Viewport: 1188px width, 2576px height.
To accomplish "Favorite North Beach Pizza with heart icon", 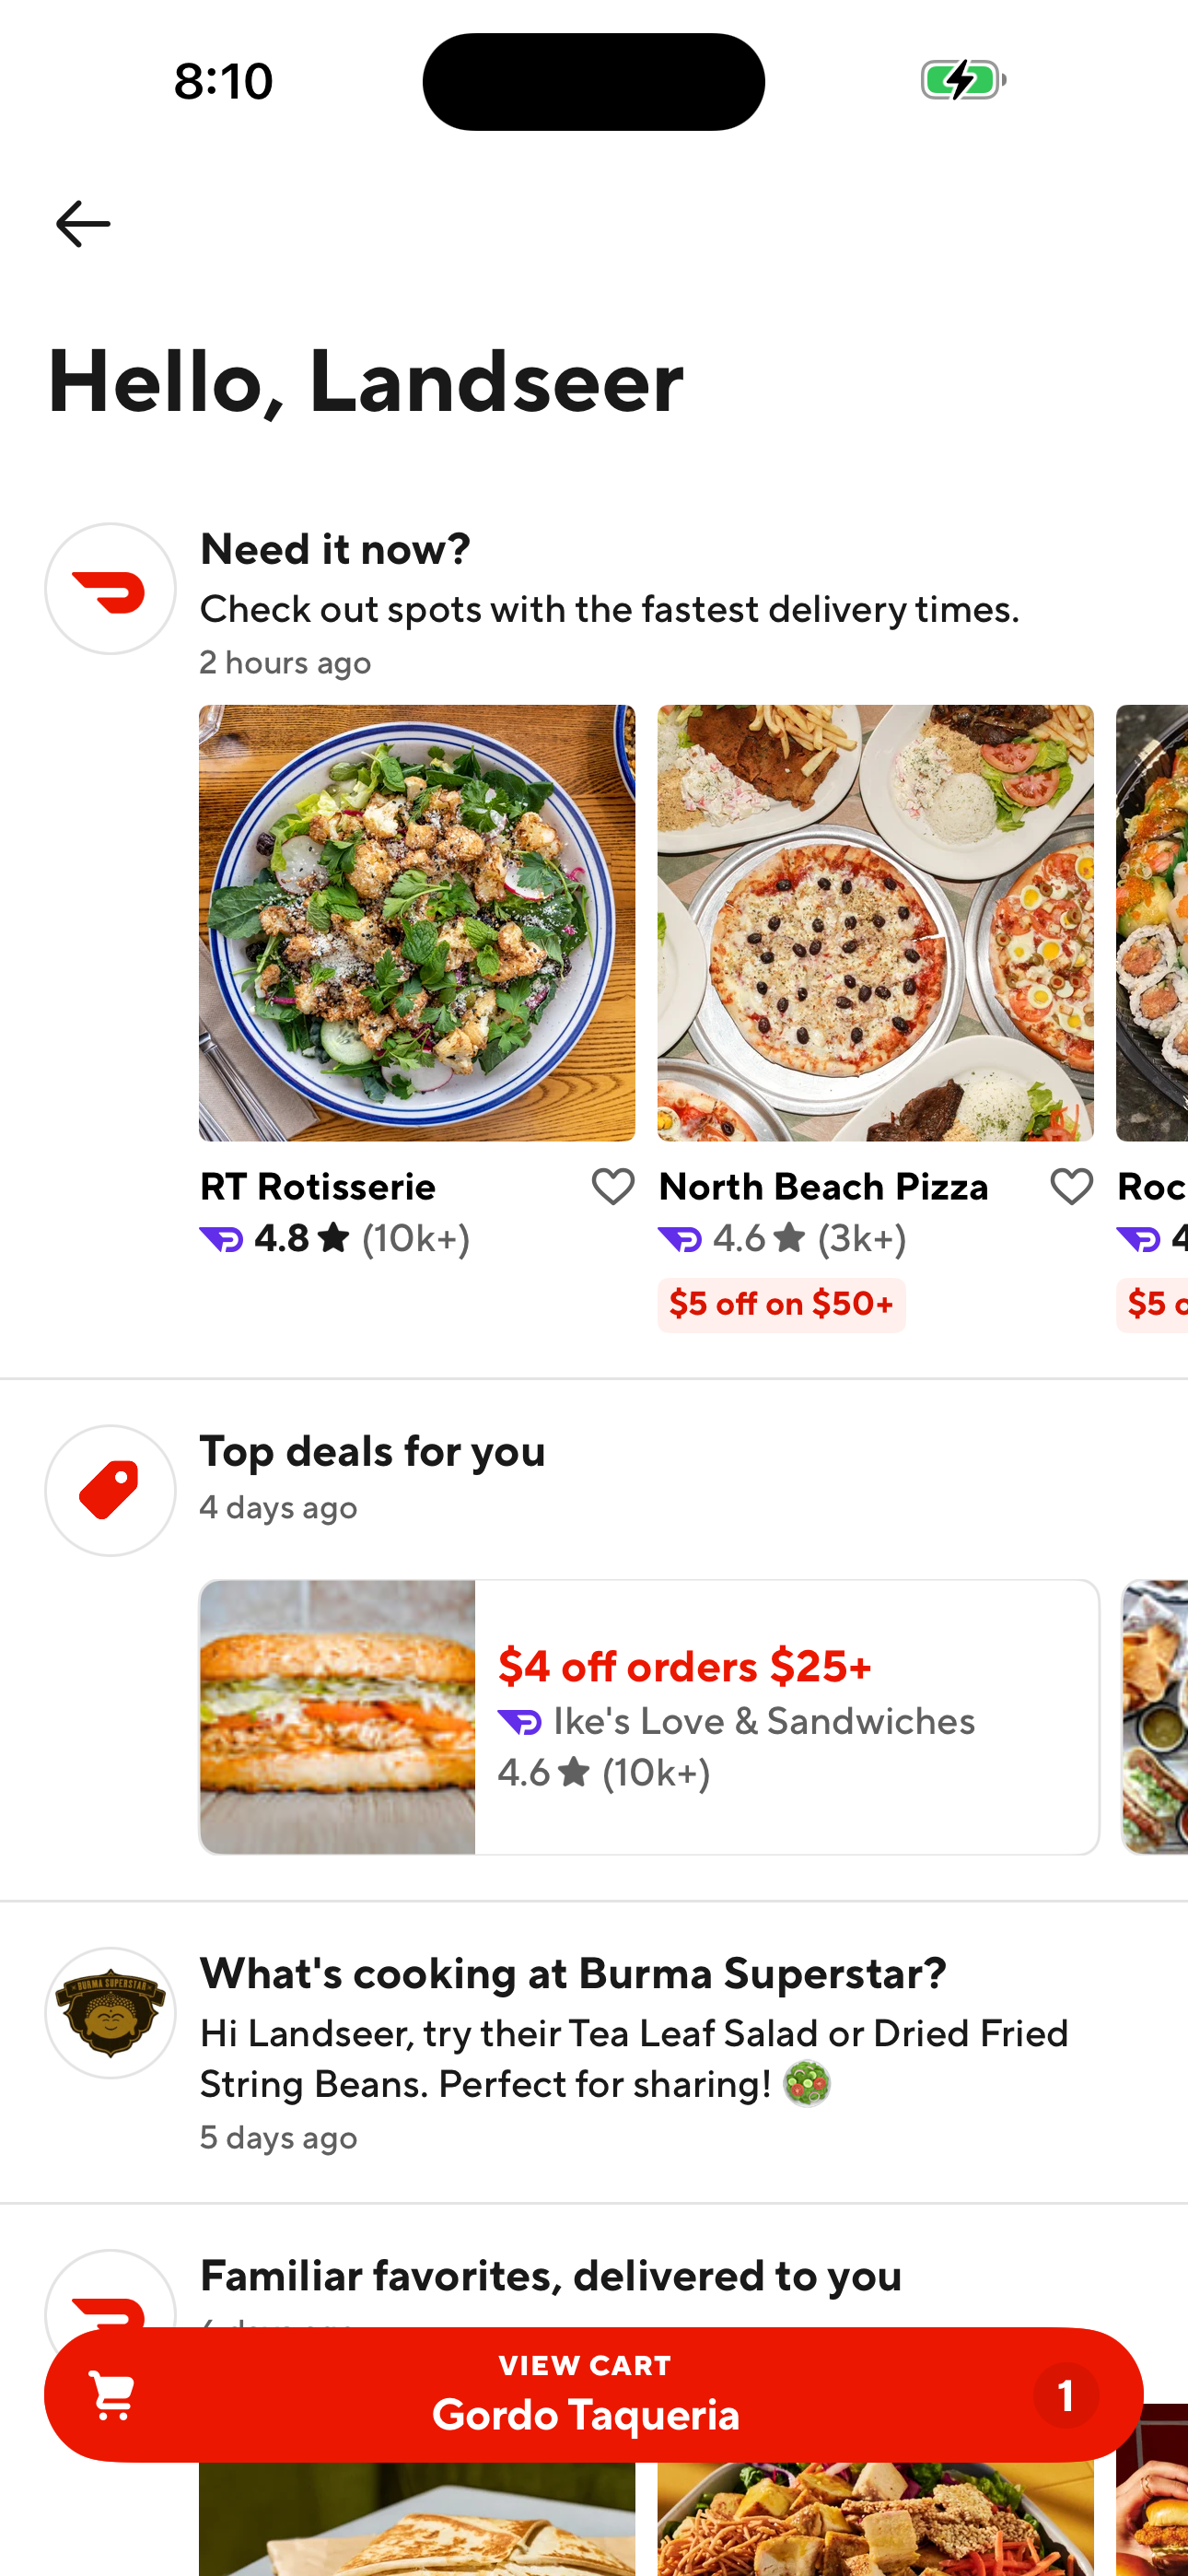I will tap(1071, 1187).
